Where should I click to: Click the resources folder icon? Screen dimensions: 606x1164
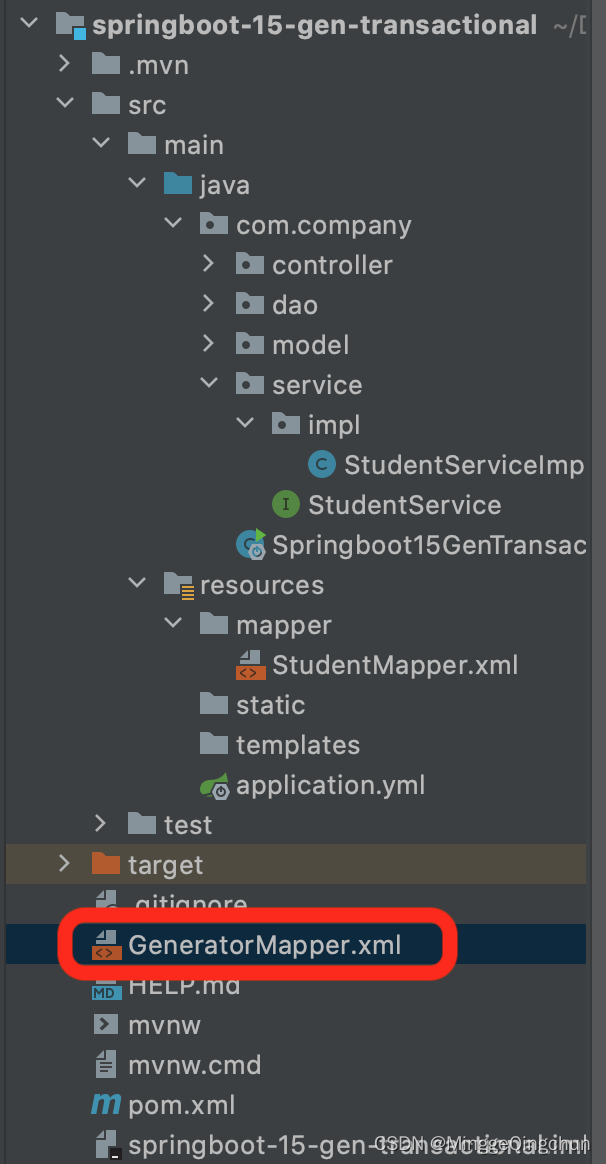tap(177, 584)
